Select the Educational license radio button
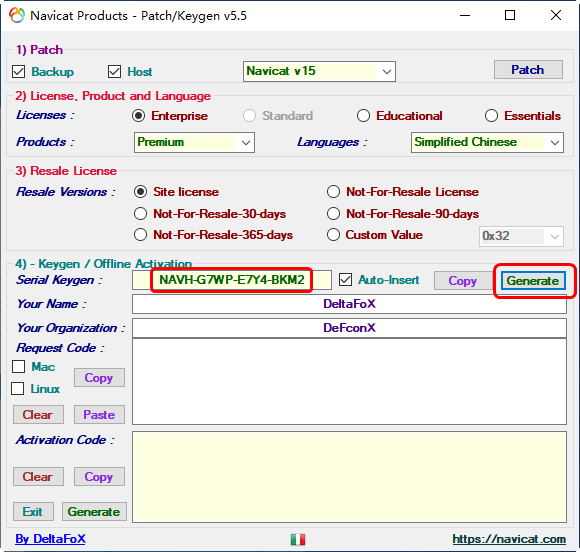The image size is (580, 552). (x=363, y=116)
